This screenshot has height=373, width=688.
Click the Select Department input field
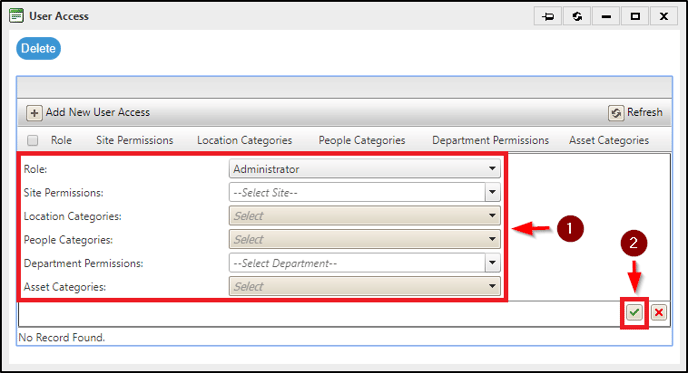[357, 263]
